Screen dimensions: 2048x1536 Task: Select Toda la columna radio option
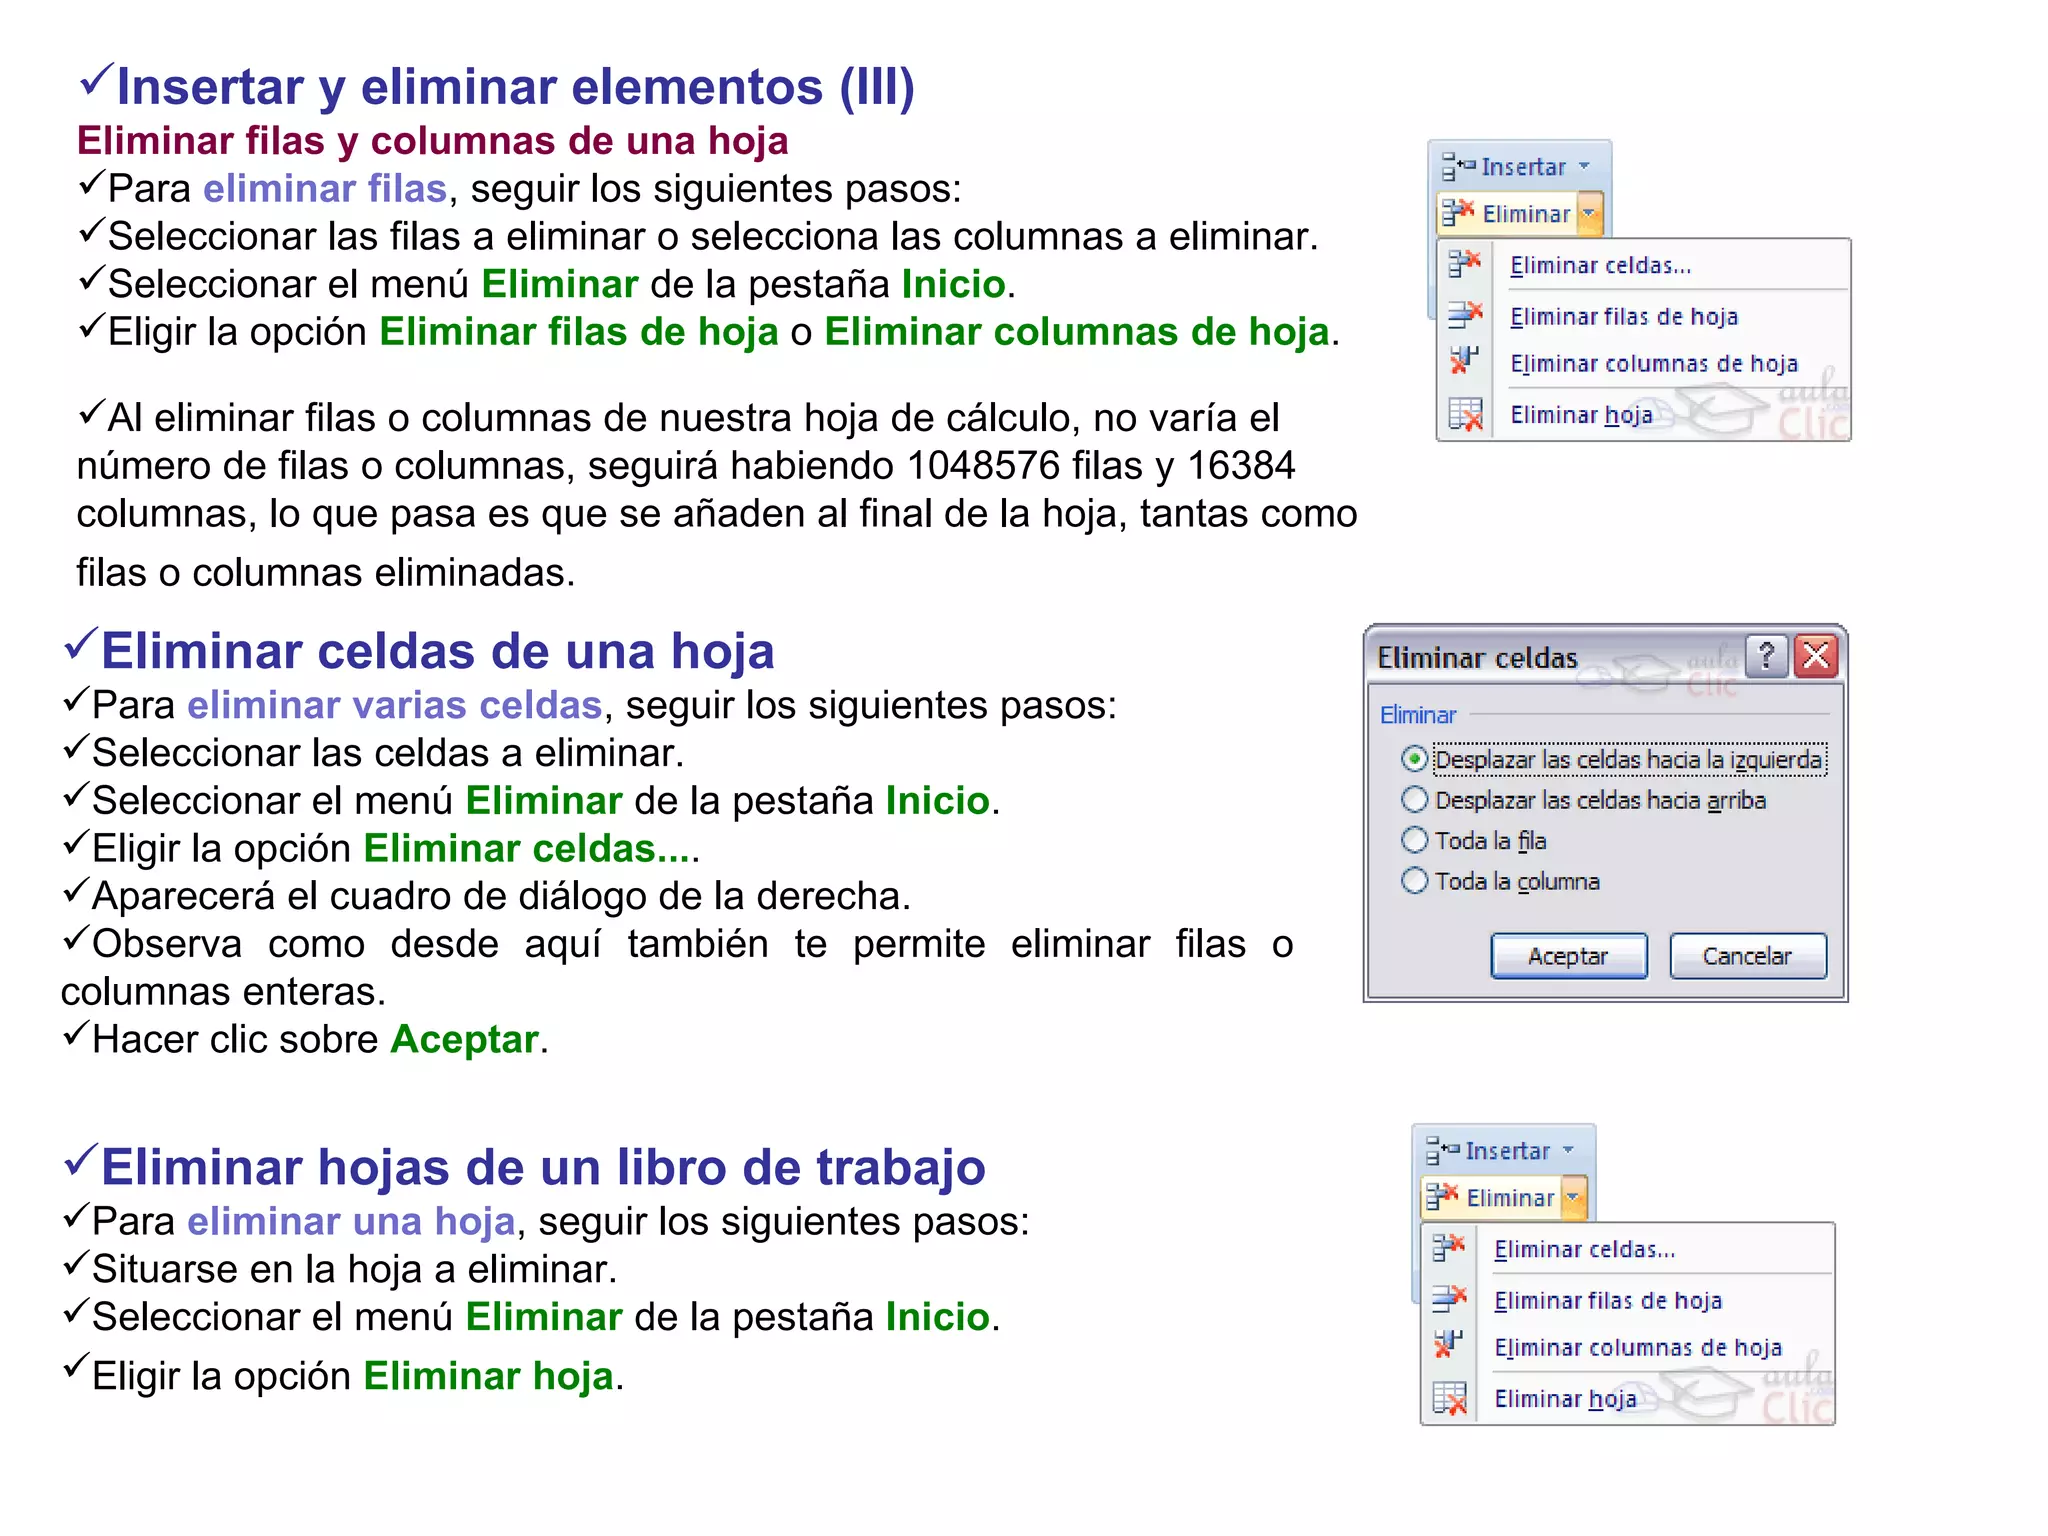(x=1414, y=881)
